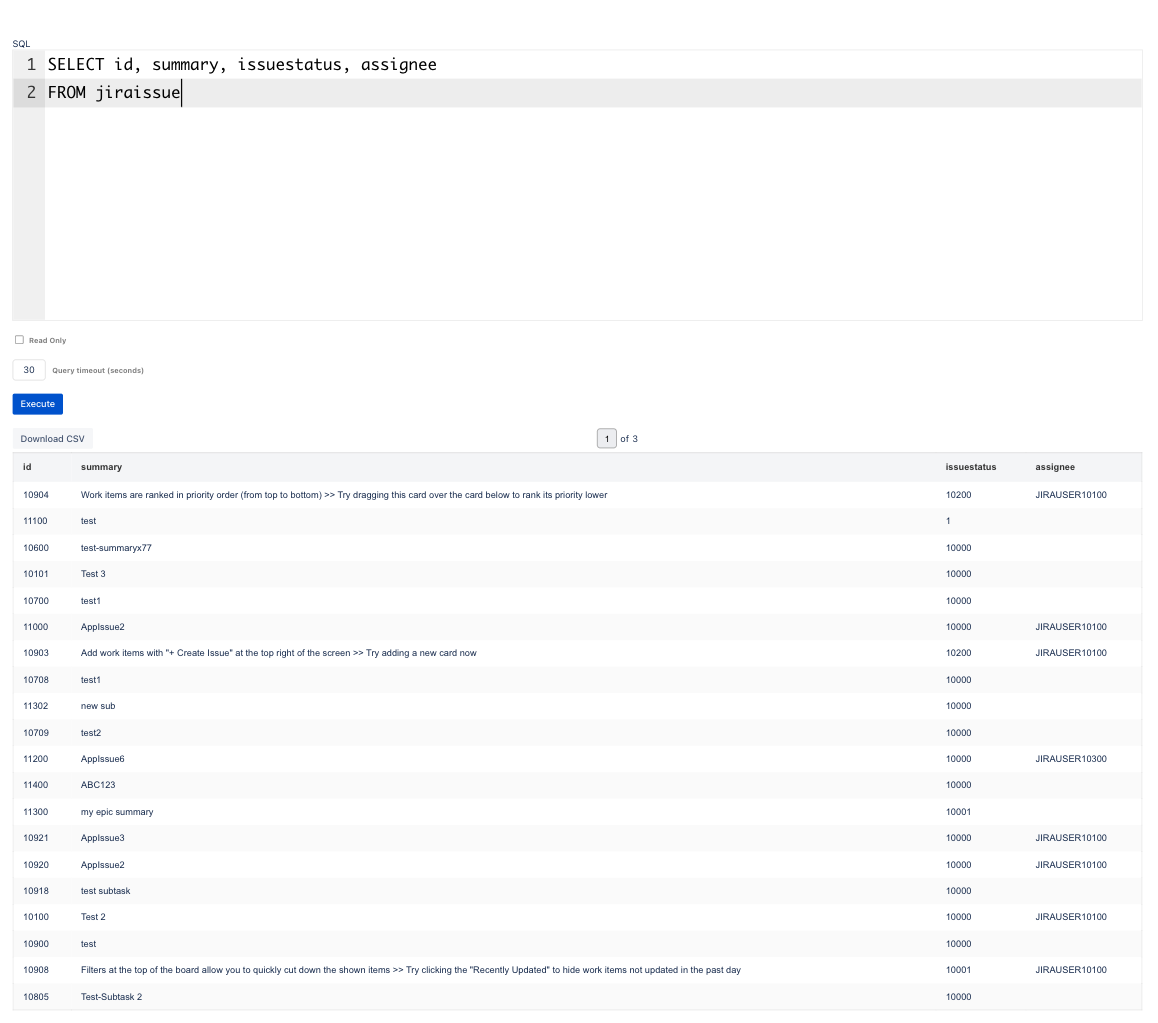Download results as CSV
This screenshot has height=1023, width=1158.
tap(52, 439)
